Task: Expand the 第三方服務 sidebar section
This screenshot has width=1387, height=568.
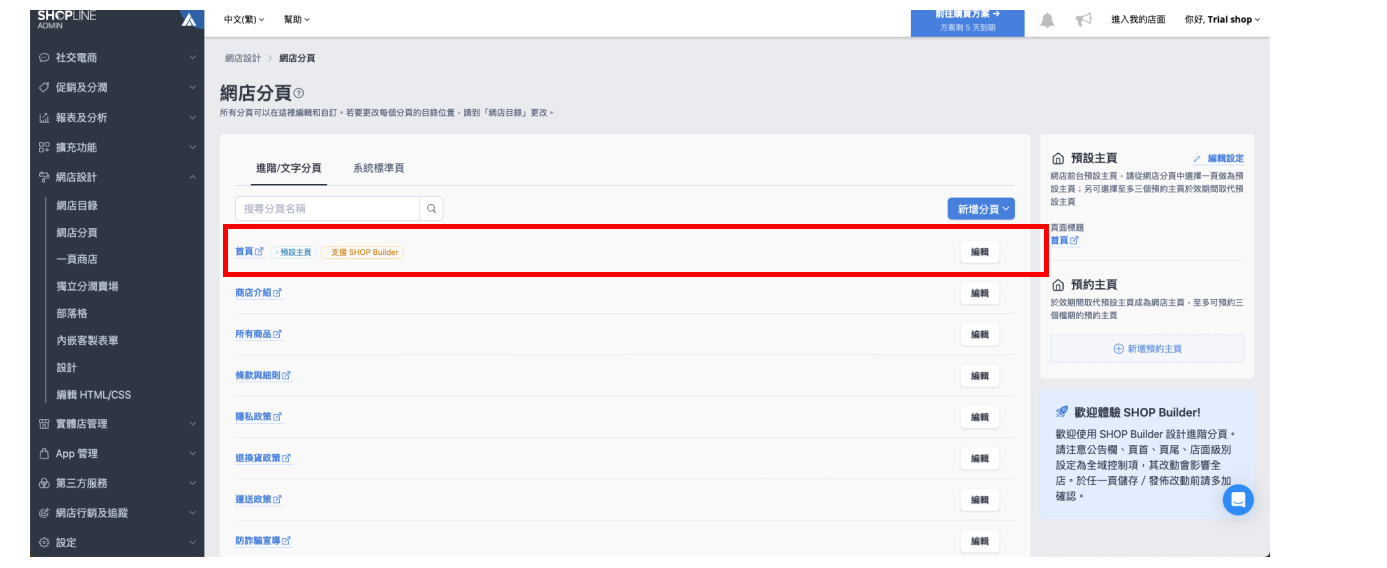Action: click(192, 483)
